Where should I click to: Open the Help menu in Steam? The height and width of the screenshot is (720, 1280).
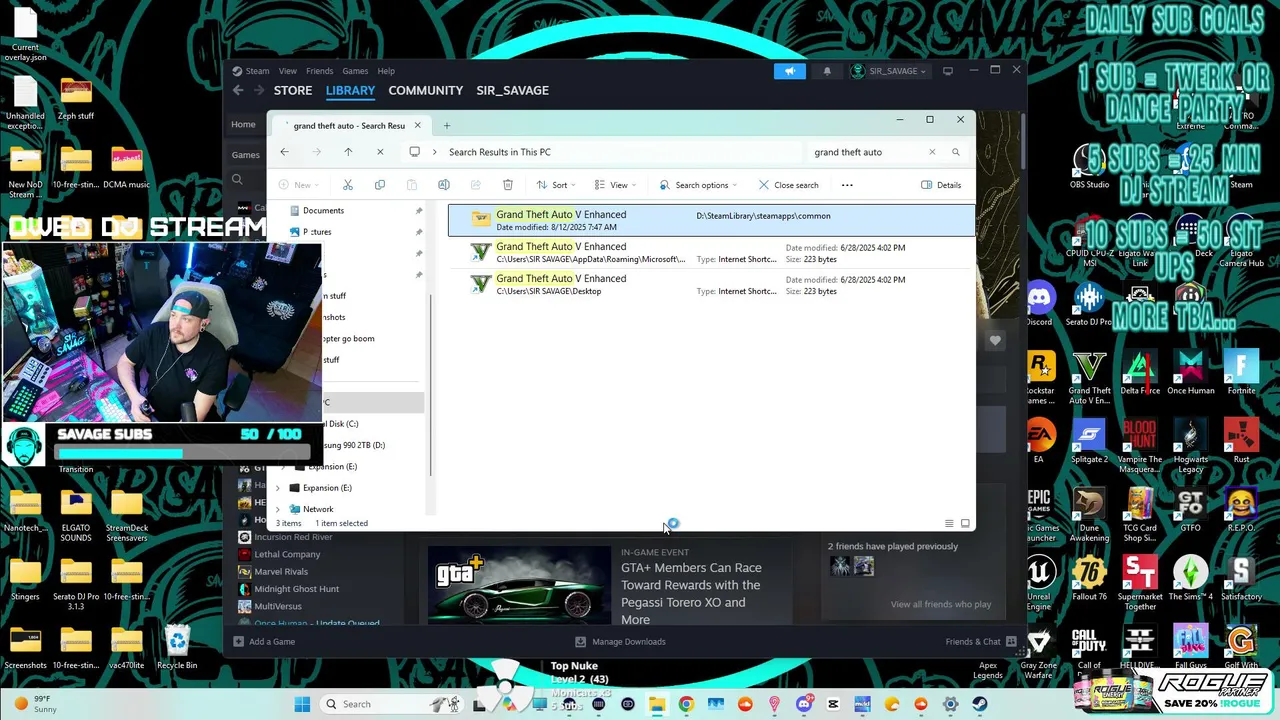[386, 71]
